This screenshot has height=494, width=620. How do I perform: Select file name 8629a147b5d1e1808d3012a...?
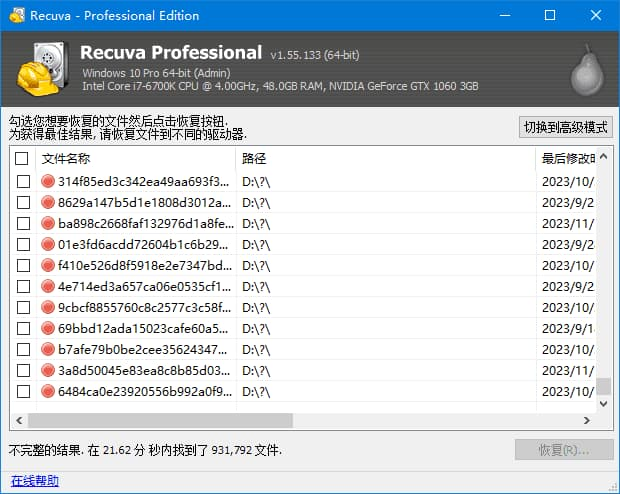(x=144, y=203)
